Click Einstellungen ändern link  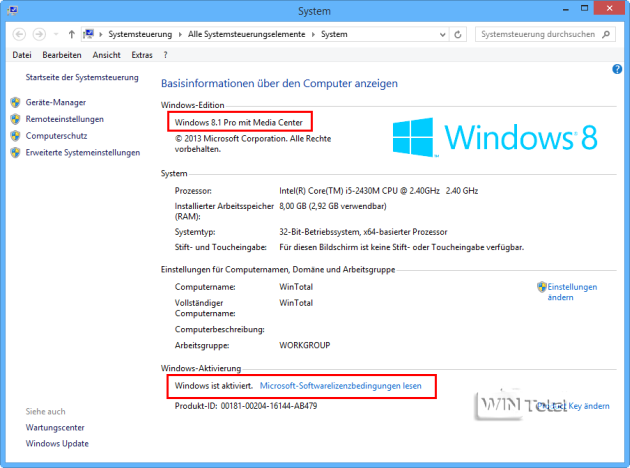point(572,292)
